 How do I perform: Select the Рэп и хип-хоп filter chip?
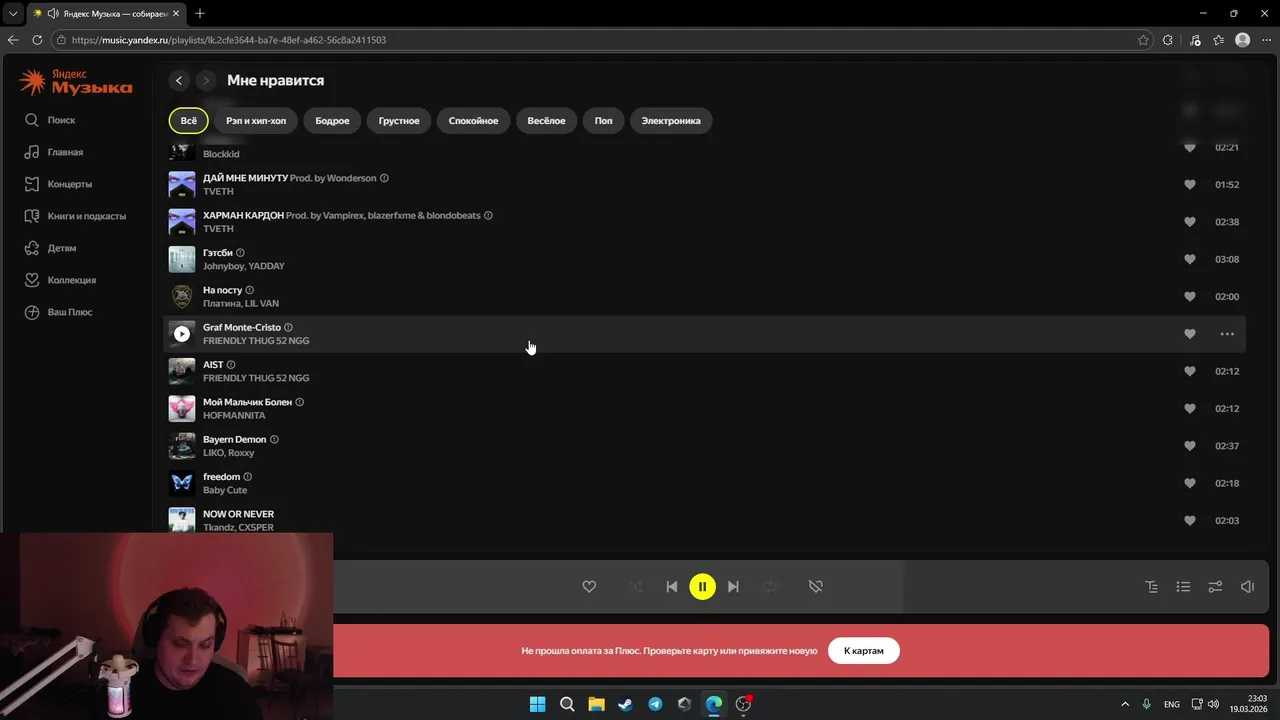(256, 121)
